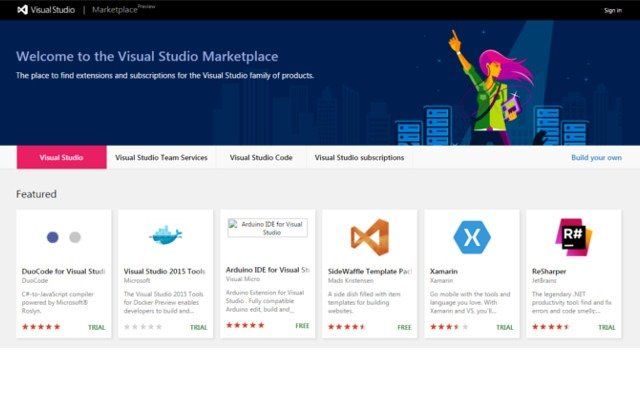The image size is (640, 400).
Task: Click the C#-to-JavaScript compiler description
Action: (x=58, y=302)
